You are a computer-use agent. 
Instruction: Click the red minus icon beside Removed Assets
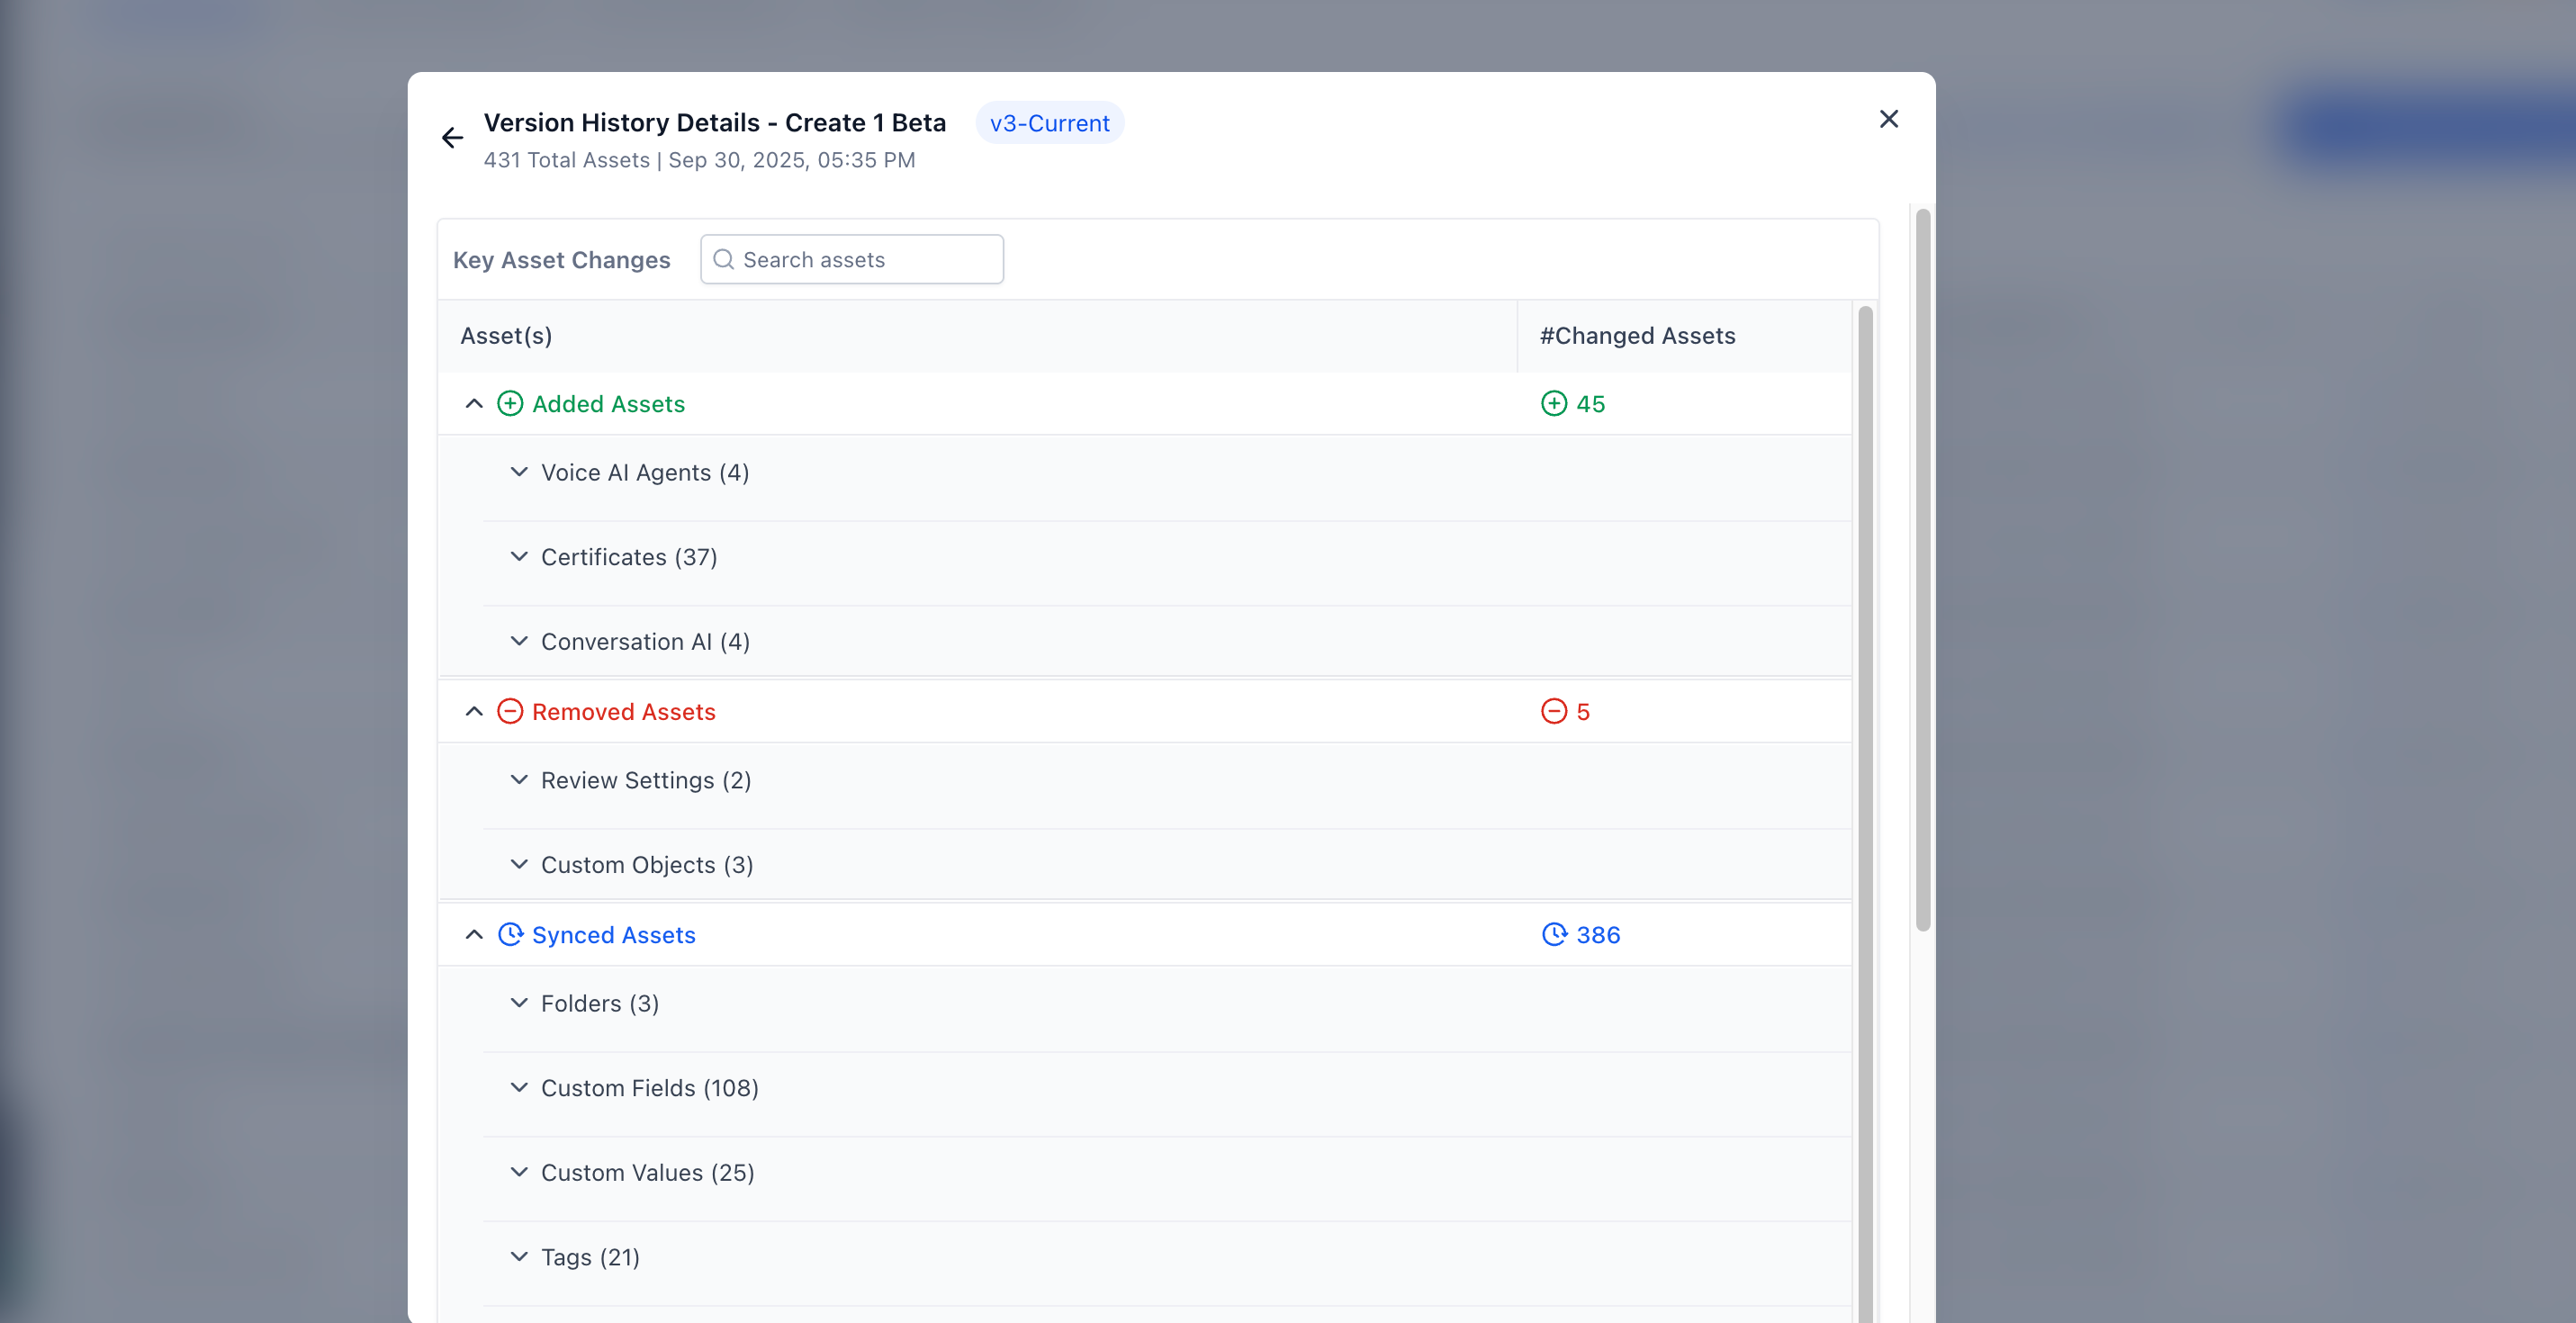(511, 711)
